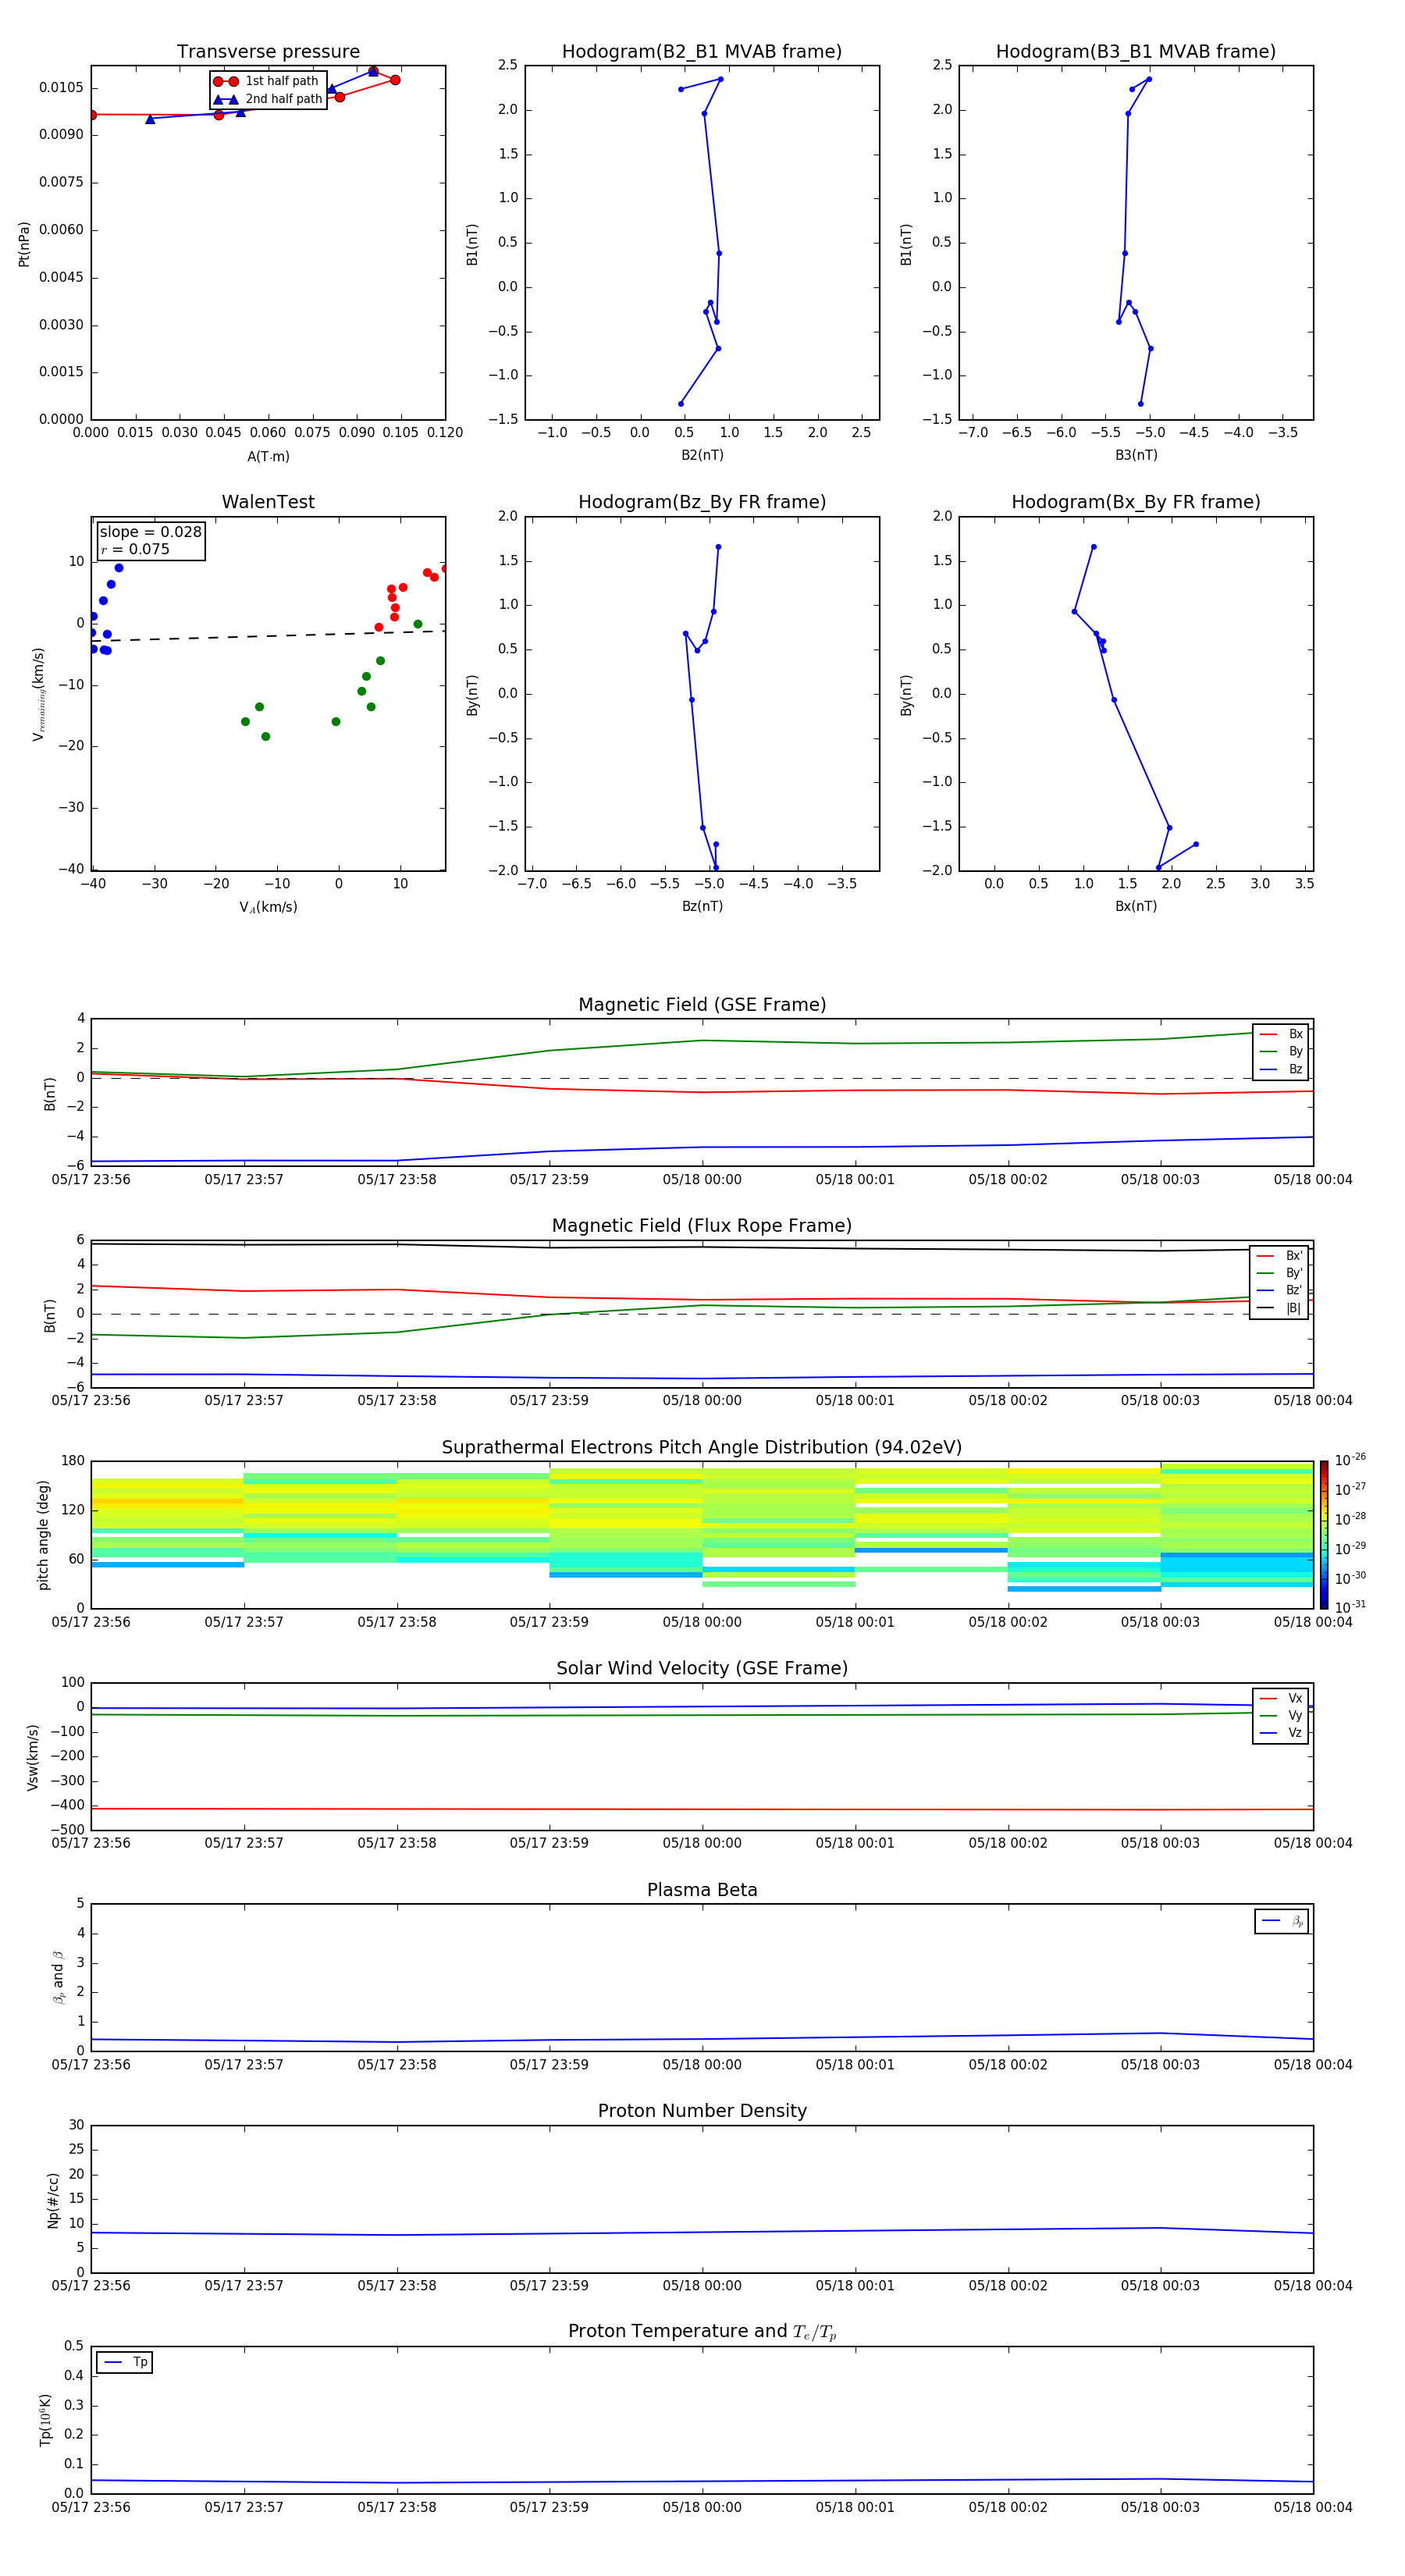The width and height of the screenshot is (1405, 2576).
Task: Click the 'Solar Wind Velocity (GSE Frame)' title
Action: point(702,1668)
